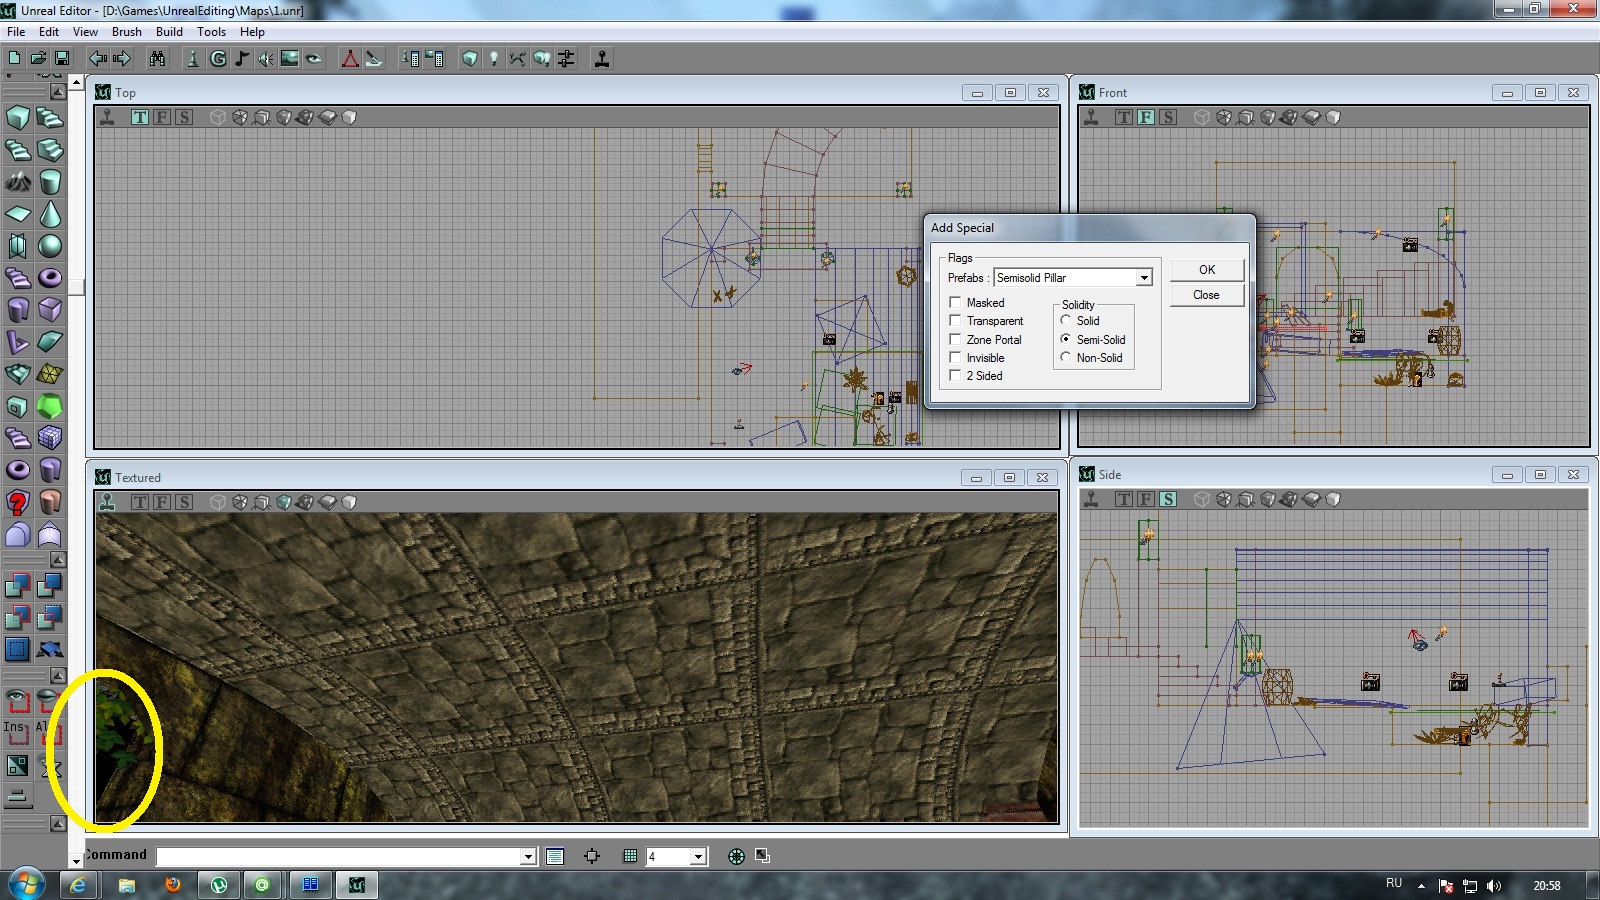1600x900 pixels.
Task: Open the texture browser picture icon
Action: (290, 59)
